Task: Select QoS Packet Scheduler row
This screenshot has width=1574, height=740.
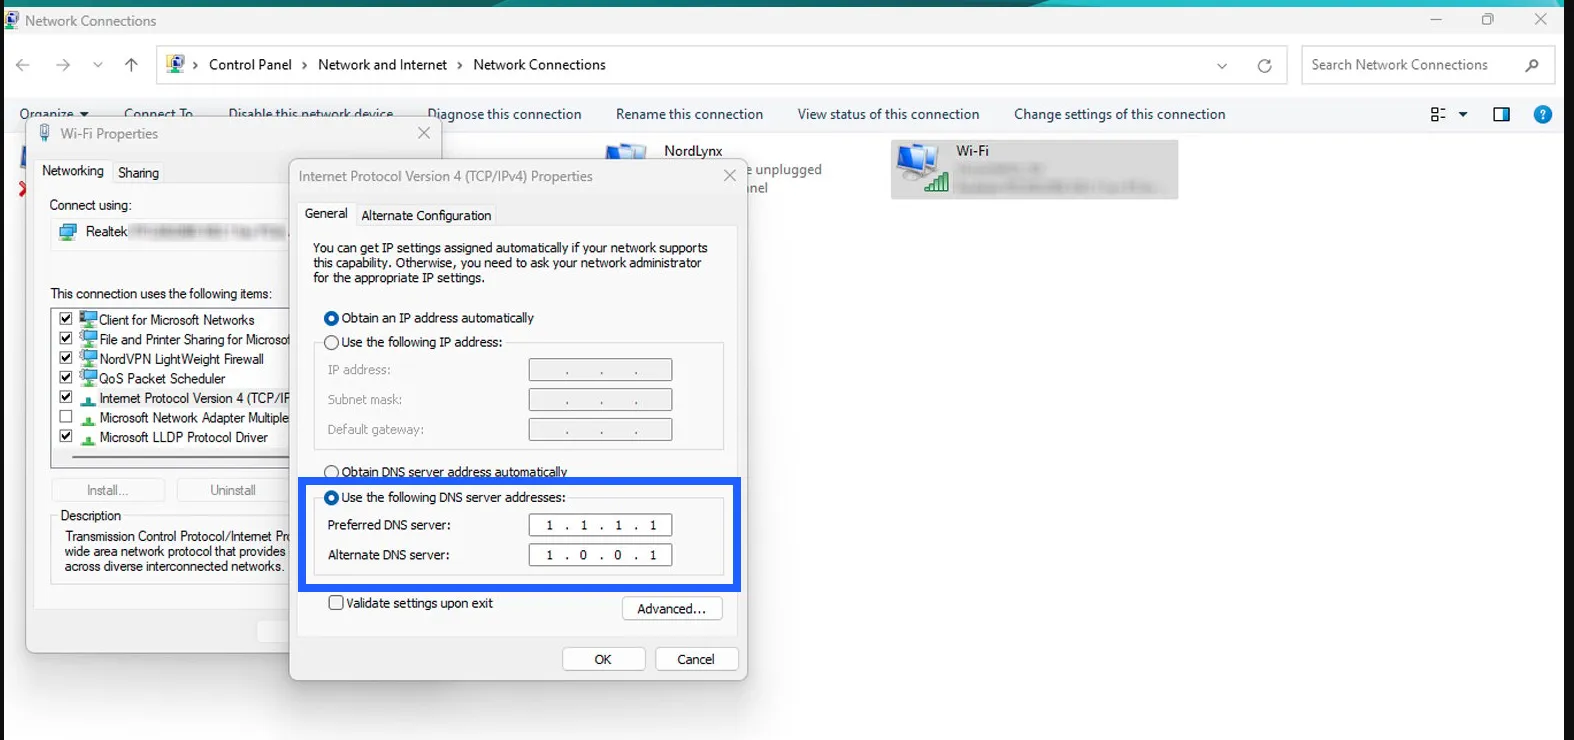Action: (x=162, y=379)
